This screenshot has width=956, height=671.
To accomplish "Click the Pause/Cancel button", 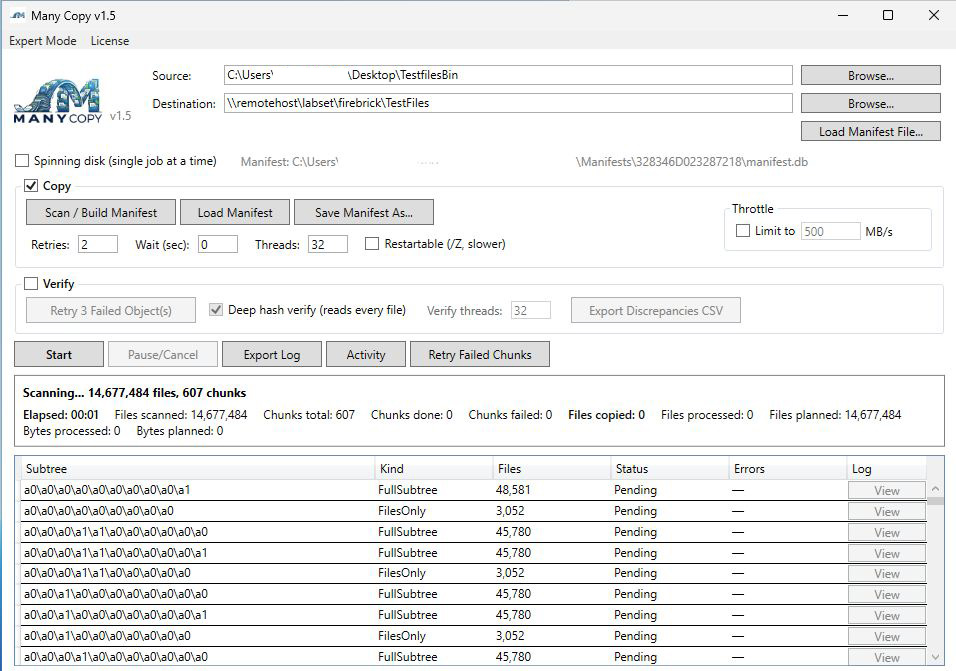I will click(x=163, y=355).
